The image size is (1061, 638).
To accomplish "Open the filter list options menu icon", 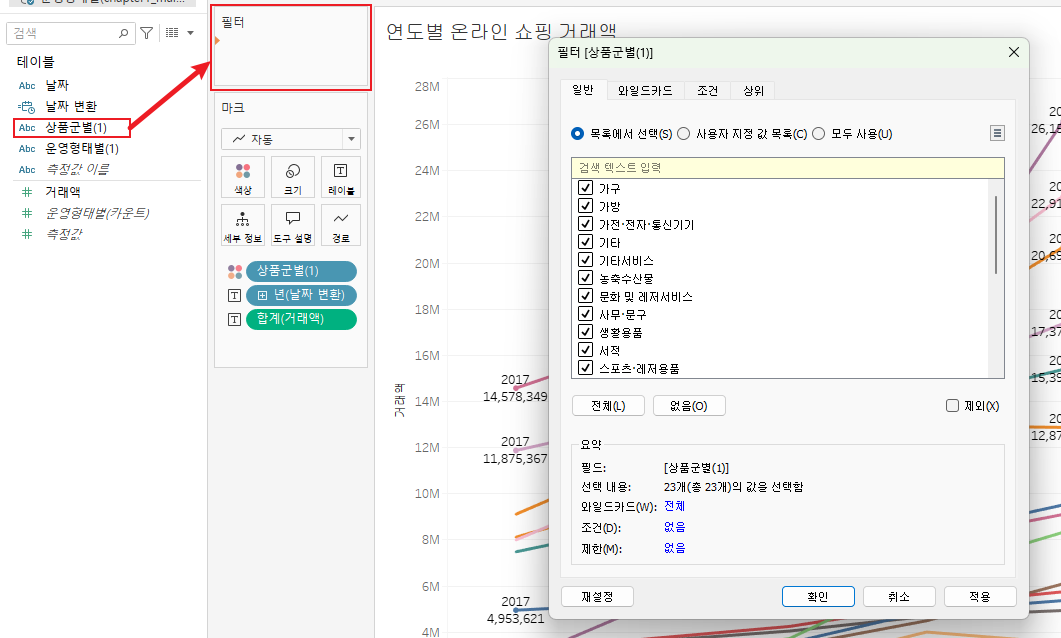I will (x=997, y=133).
